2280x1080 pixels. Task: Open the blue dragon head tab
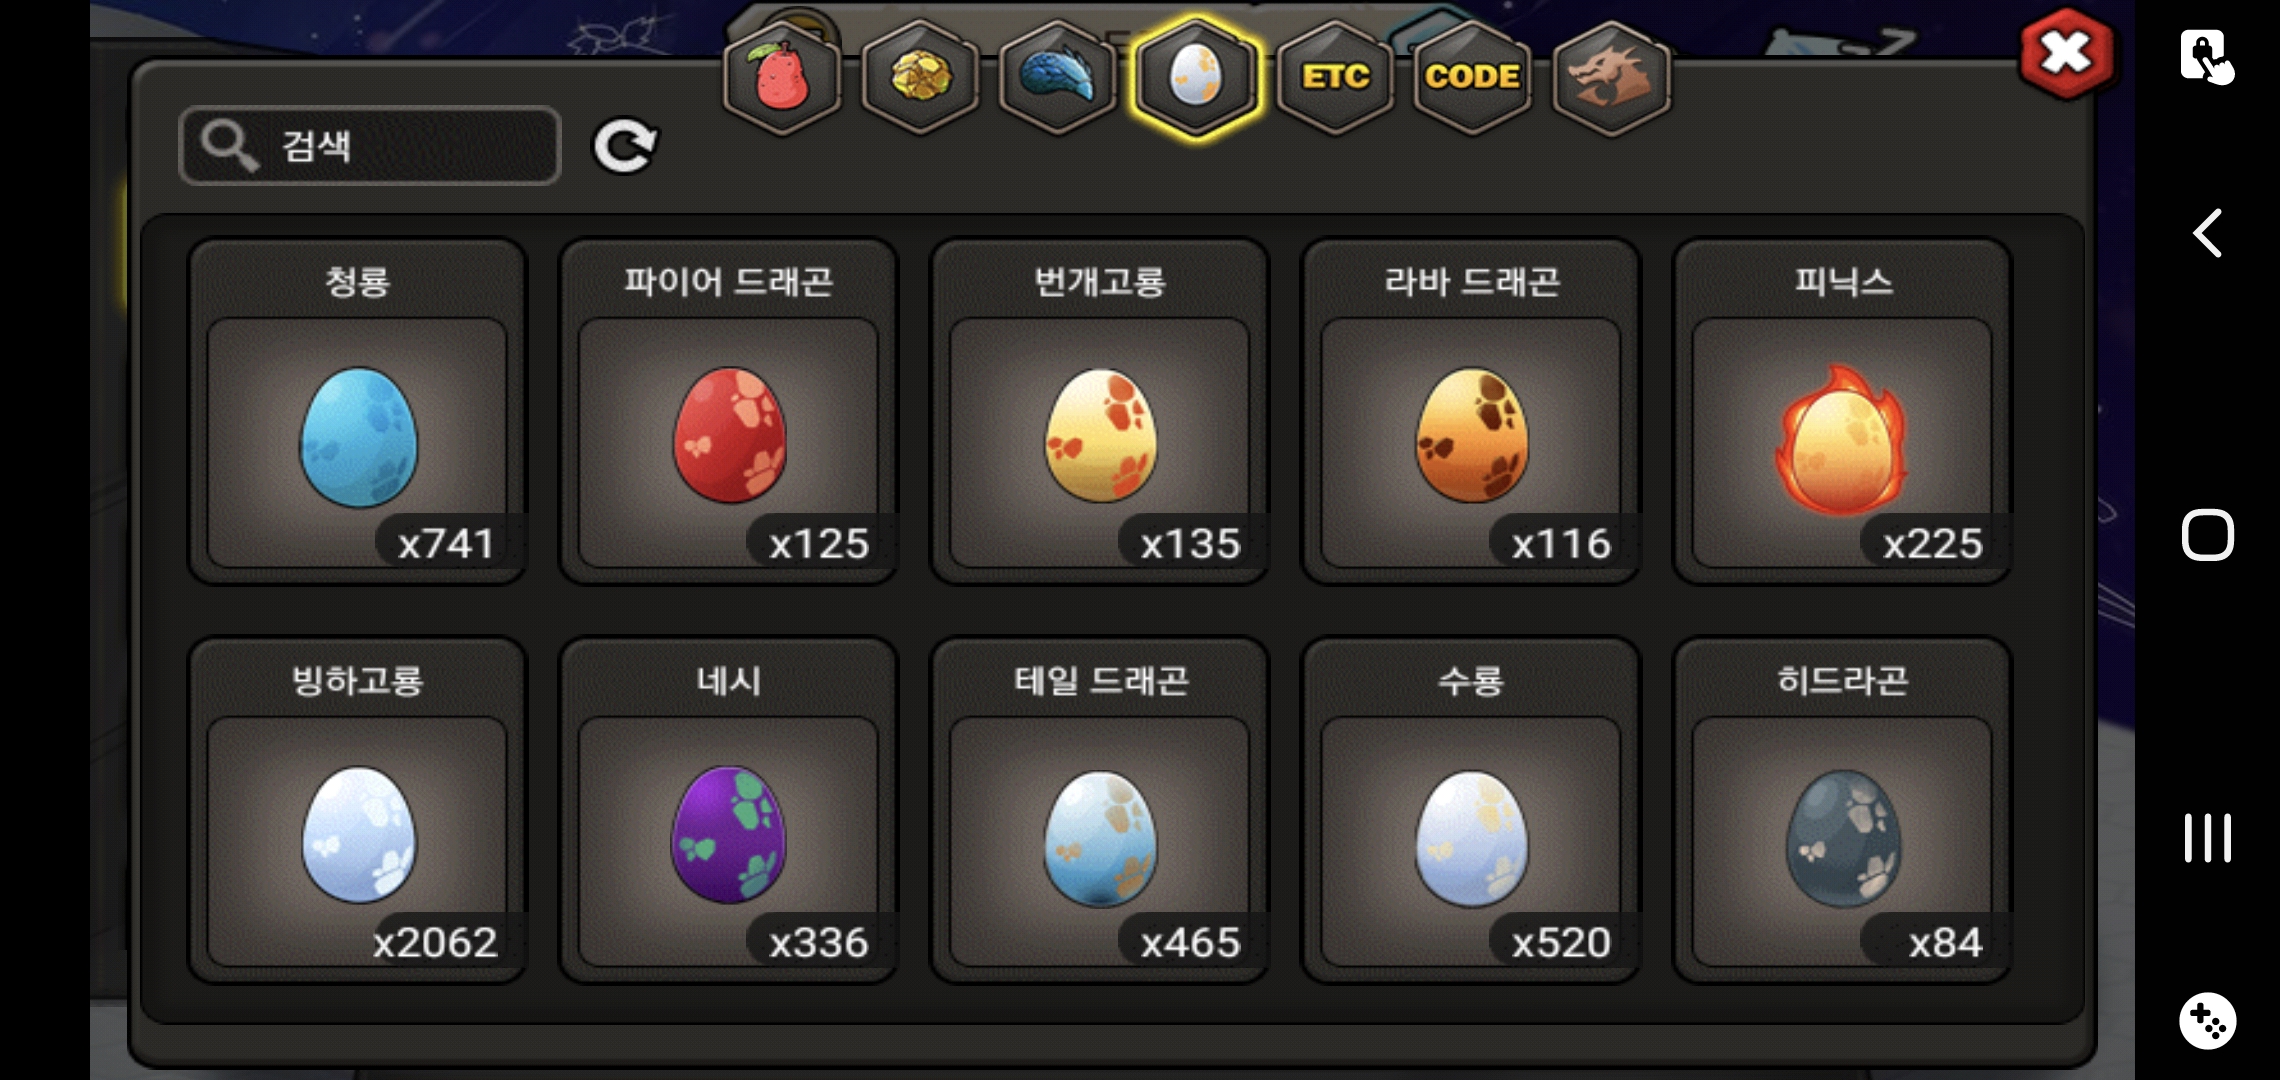[x=1057, y=77]
